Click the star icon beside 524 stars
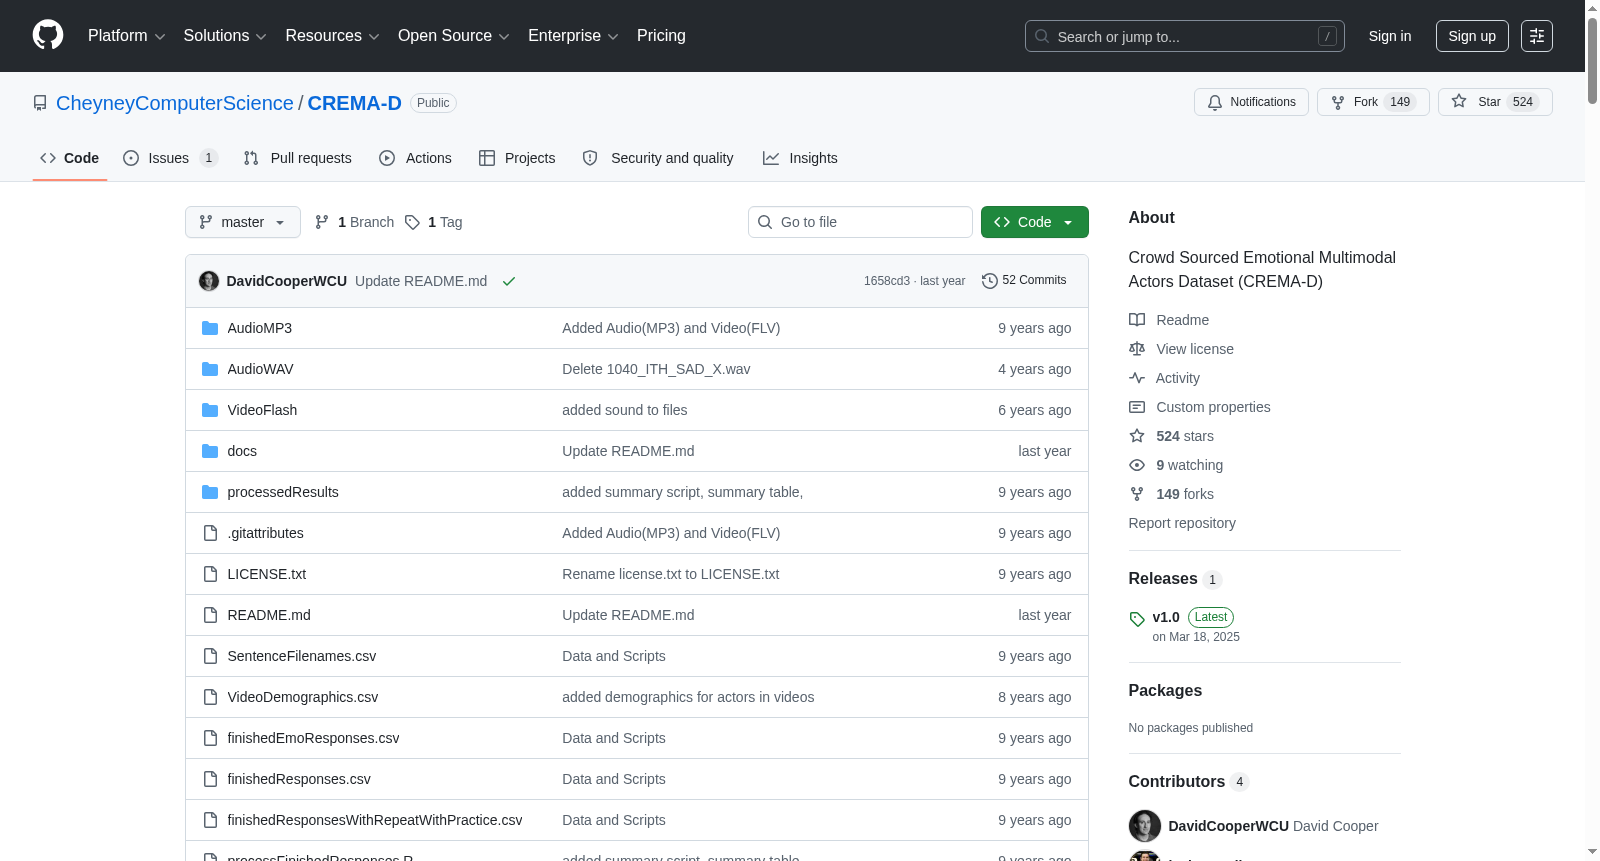This screenshot has width=1600, height=861. pos(1137,436)
